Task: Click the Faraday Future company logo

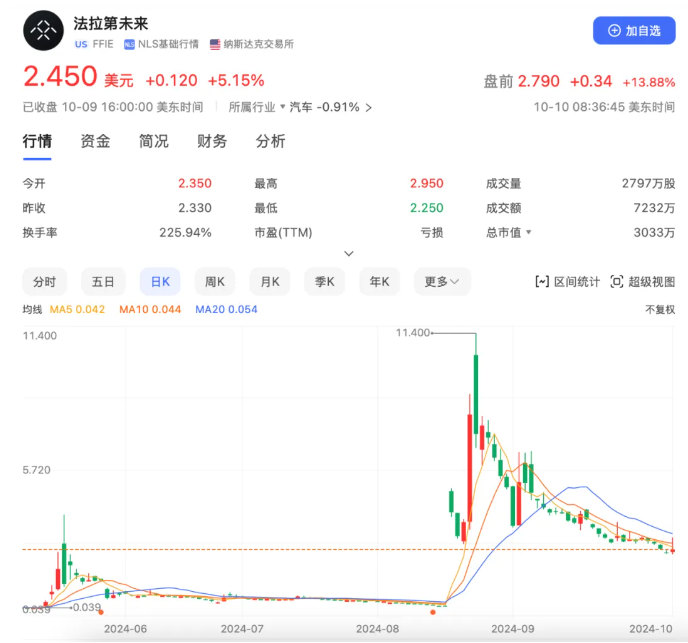Action: (x=43, y=30)
